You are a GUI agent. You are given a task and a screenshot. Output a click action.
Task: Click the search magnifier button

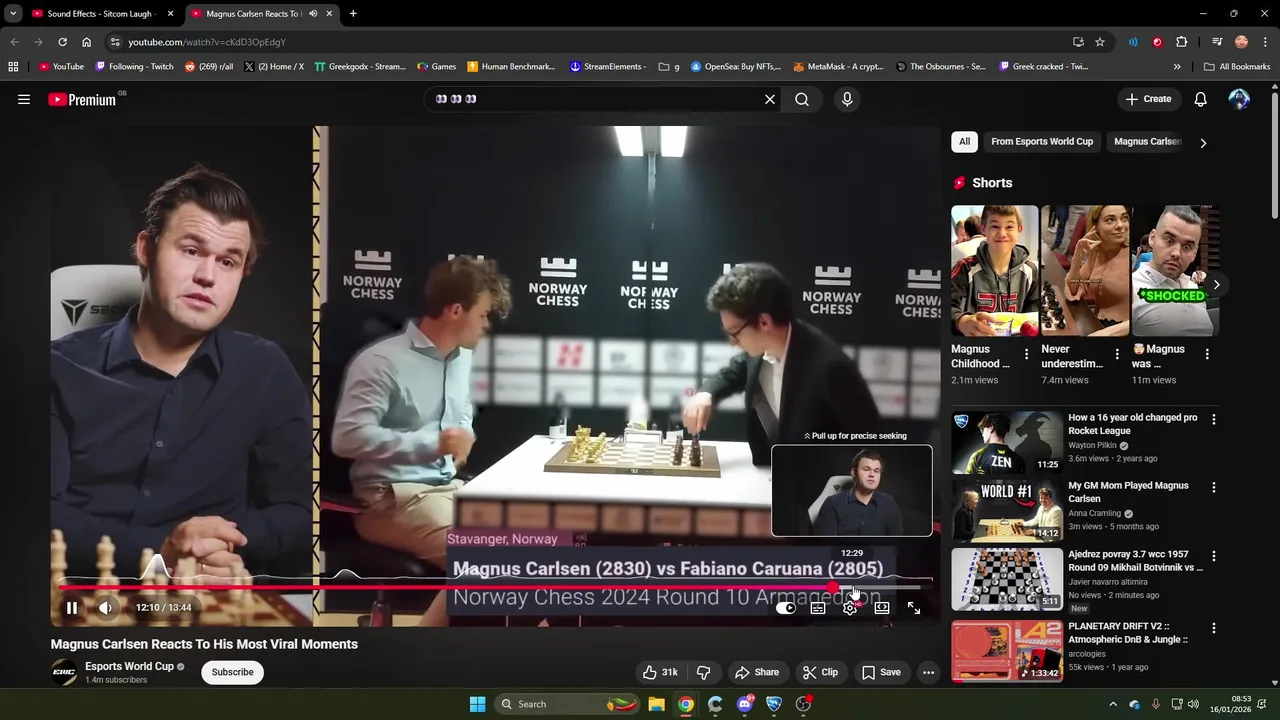pyautogui.click(x=802, y=99)
